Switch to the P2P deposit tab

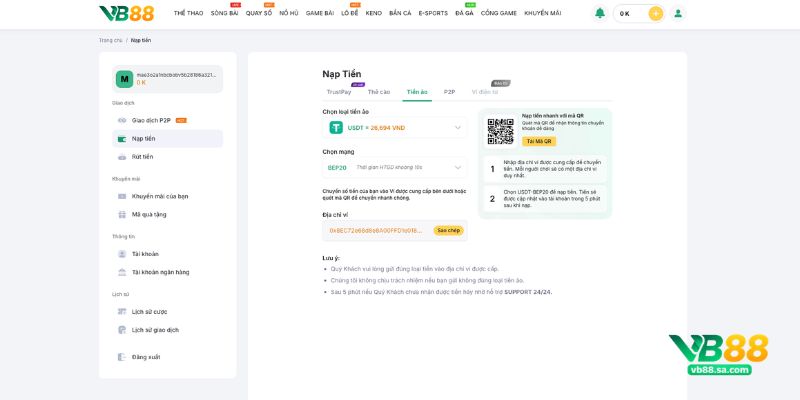449,92
